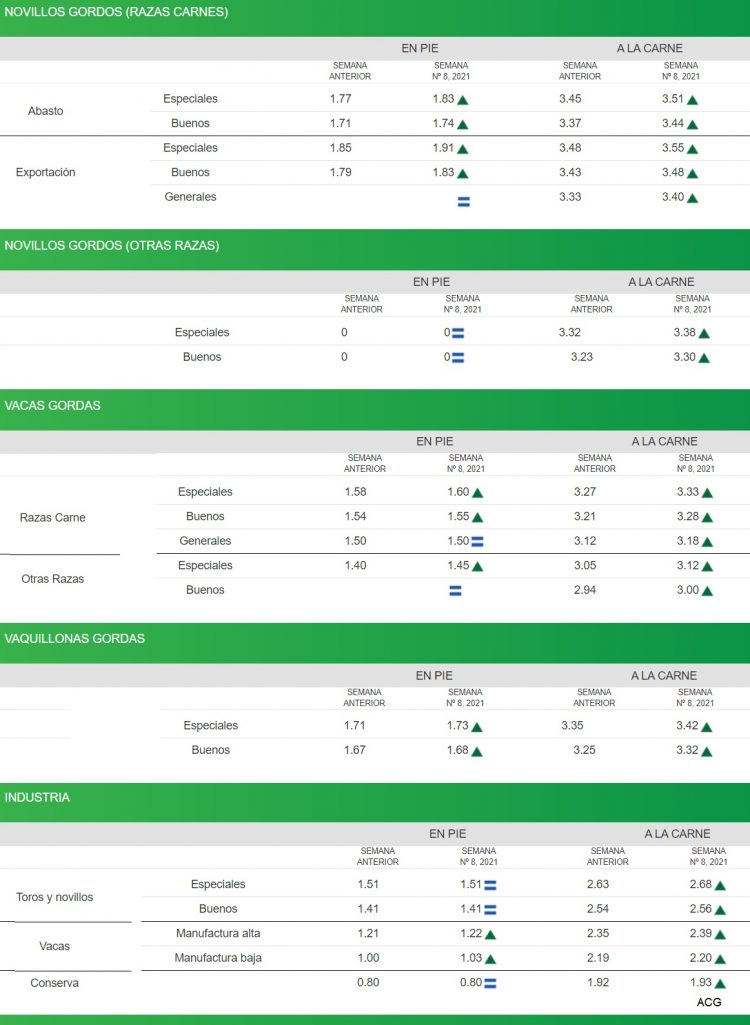Image resolution: width=750 pixels, height=1025 pixels.
Task: Click the Toros y novillos row label
Action: [54, 897]
